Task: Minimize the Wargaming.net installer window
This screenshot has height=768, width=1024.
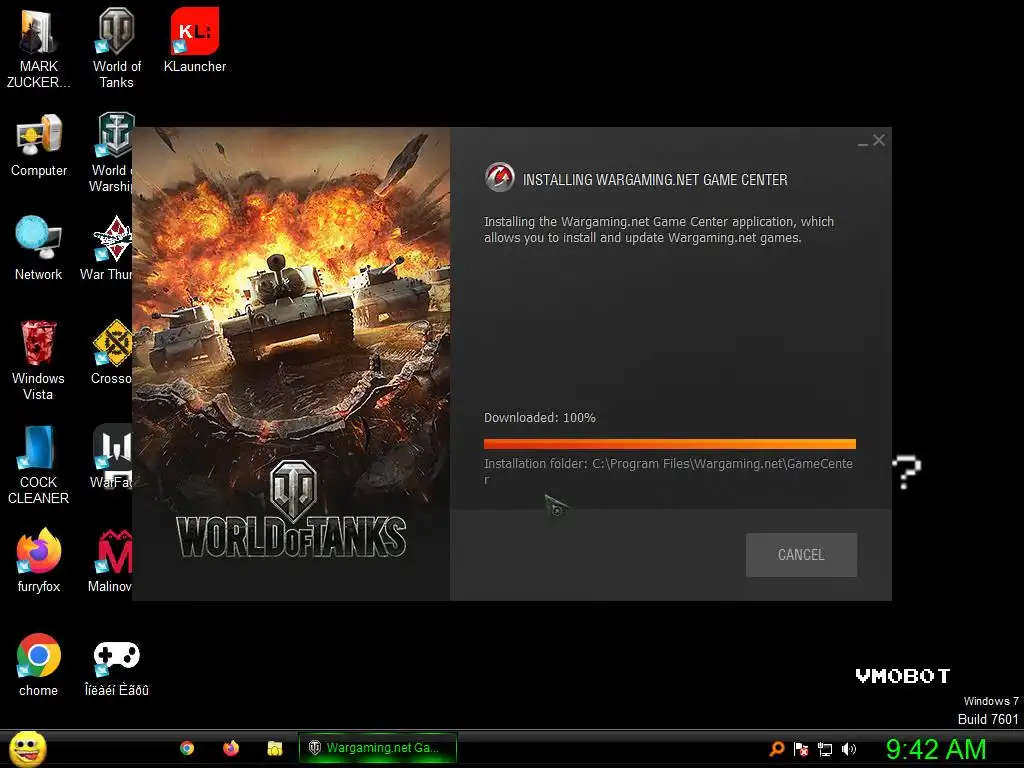Action: click(x=862, y=142)
